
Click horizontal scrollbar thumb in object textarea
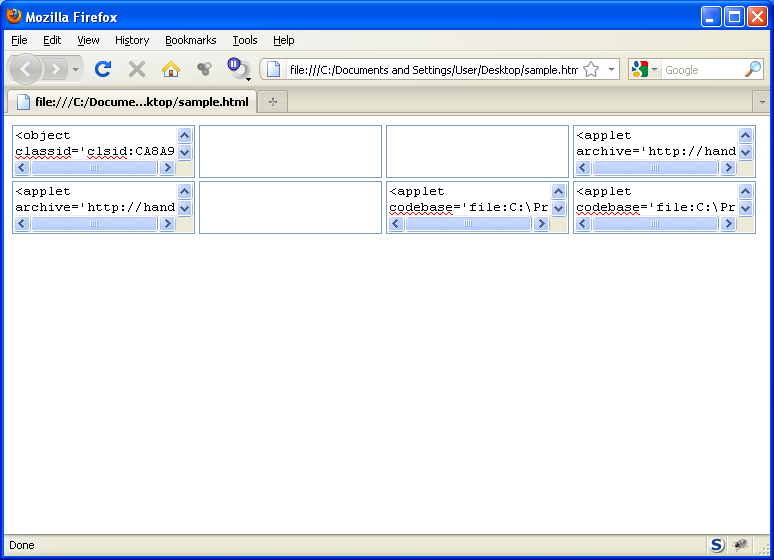[94, 168]
